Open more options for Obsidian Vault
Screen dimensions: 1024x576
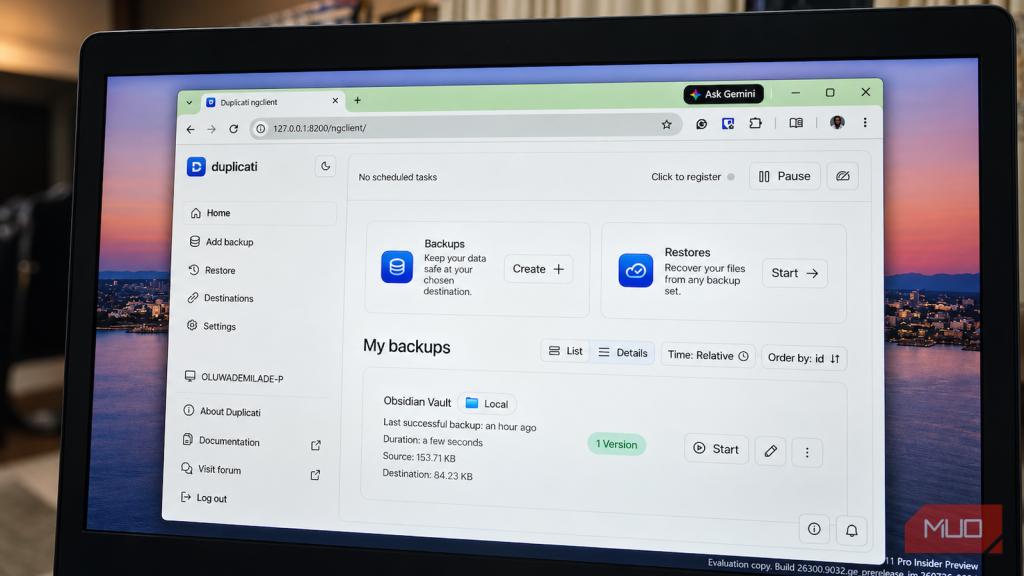pos(807,453)
